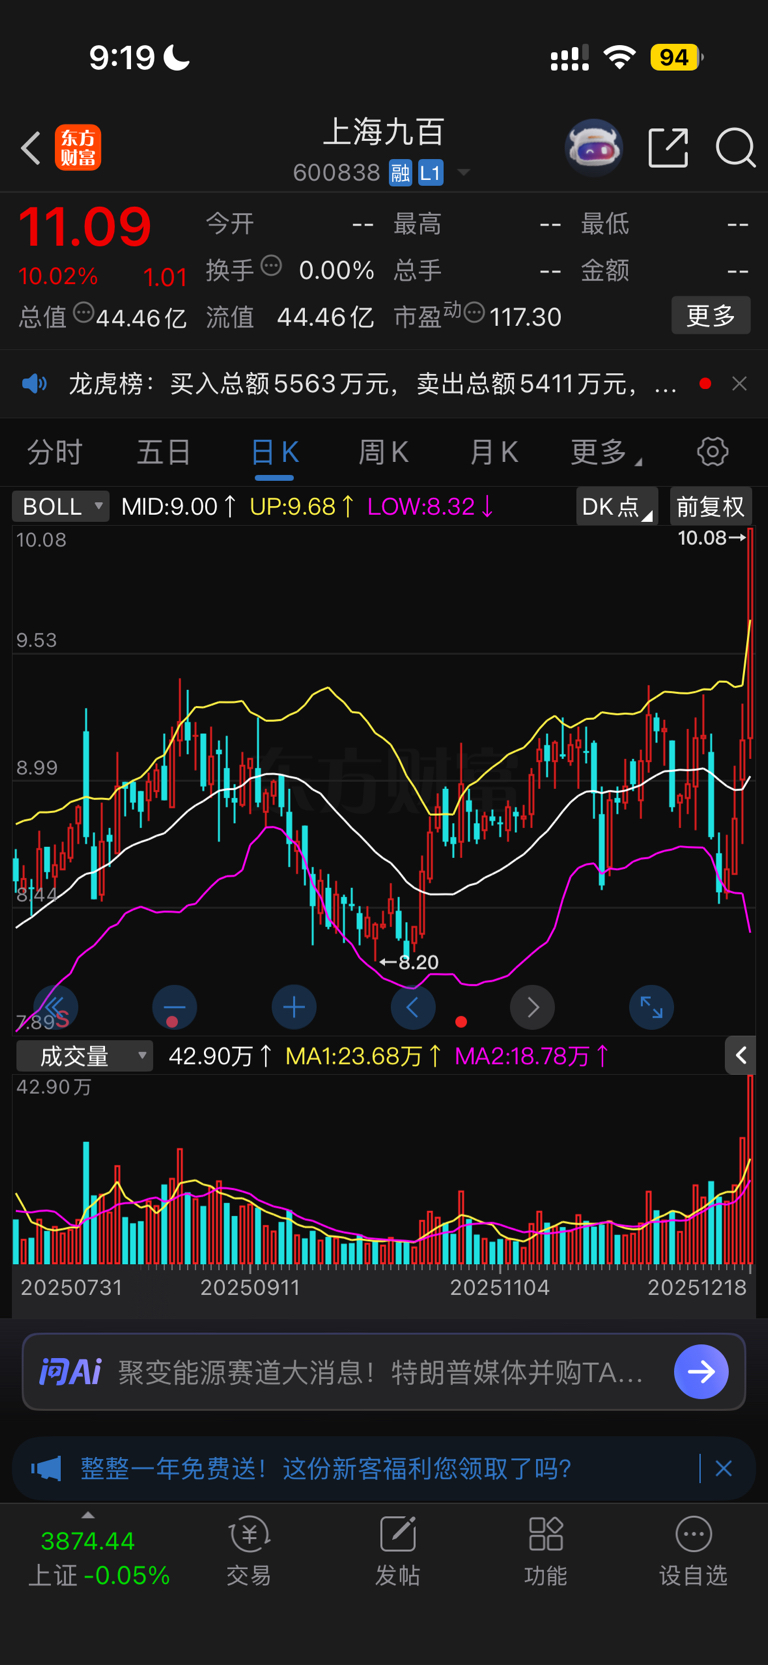Open the 功能 functions tab

[546, 1552]
